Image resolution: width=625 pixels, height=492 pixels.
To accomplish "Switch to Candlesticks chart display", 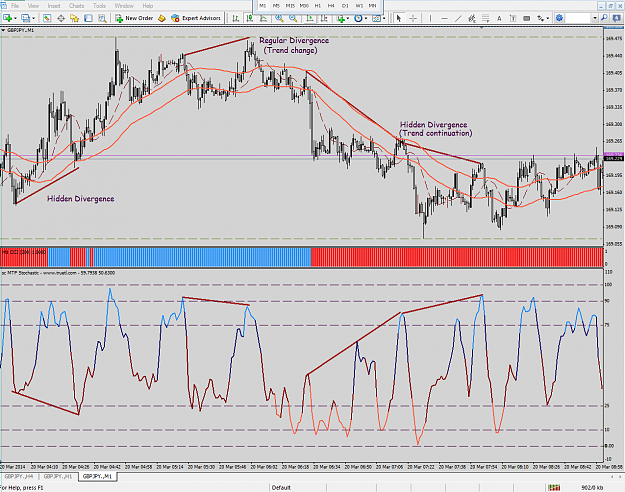I will (250, 18).
